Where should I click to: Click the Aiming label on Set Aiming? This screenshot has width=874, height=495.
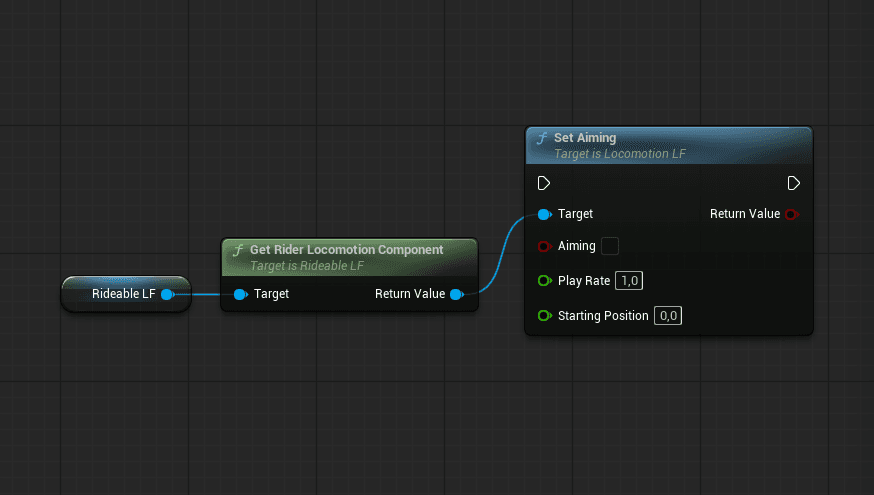pos(577,246)
